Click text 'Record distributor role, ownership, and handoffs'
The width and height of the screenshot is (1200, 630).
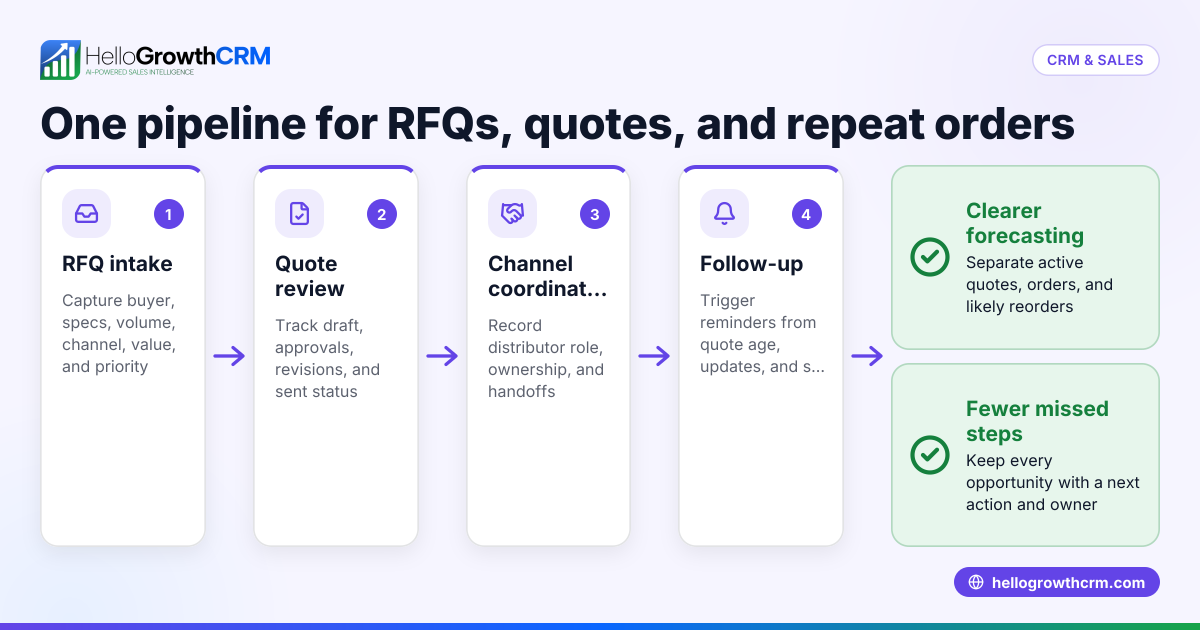click(x=546, y=358)
